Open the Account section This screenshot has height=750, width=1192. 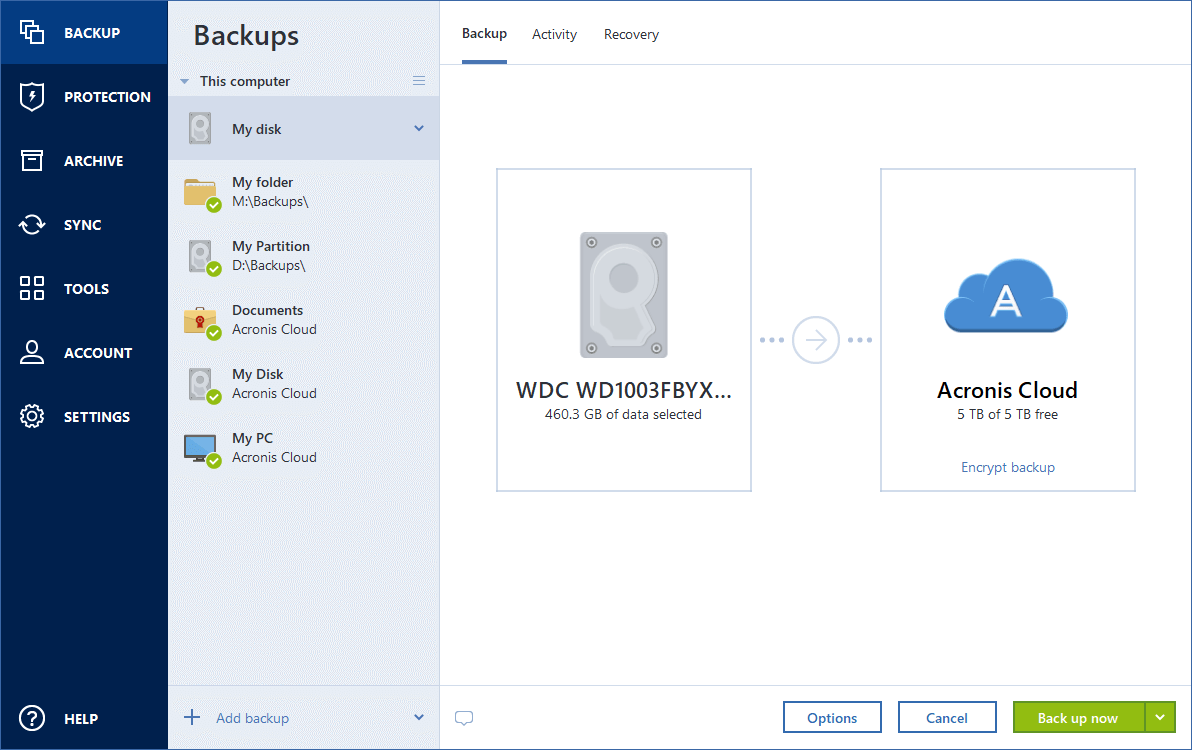[x=84, y=352]
